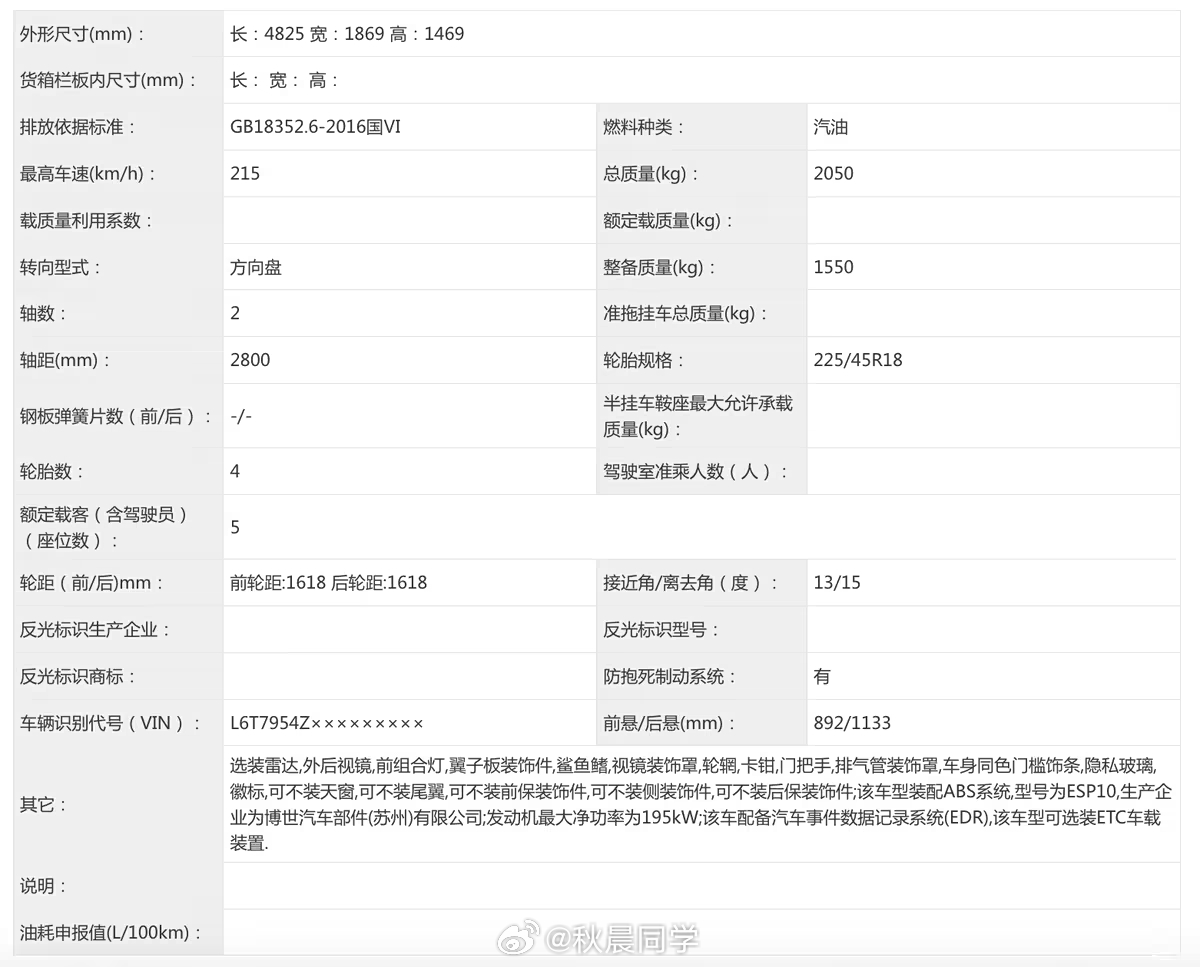The height and width of the screenshot is (967, 1200).
Task: Click steering type value 方向盘
Action: pos(256,267)
